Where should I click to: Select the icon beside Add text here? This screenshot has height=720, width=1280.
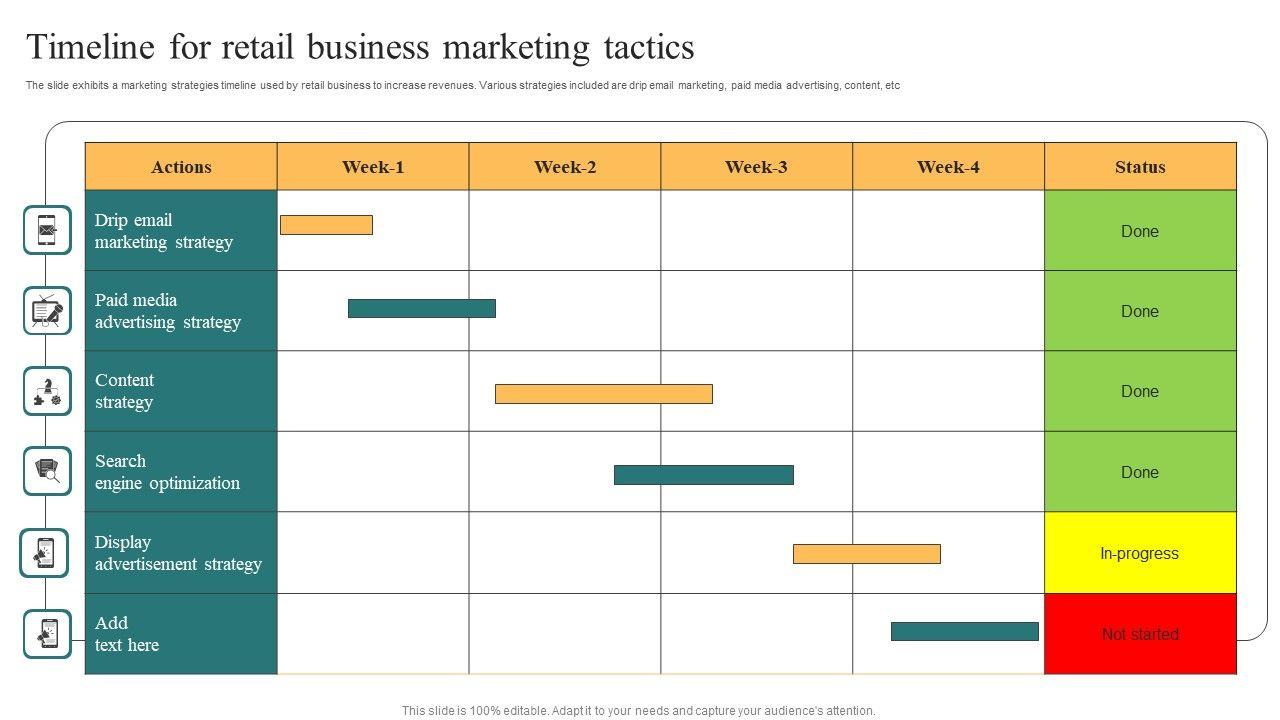click(x=48, y=634)
